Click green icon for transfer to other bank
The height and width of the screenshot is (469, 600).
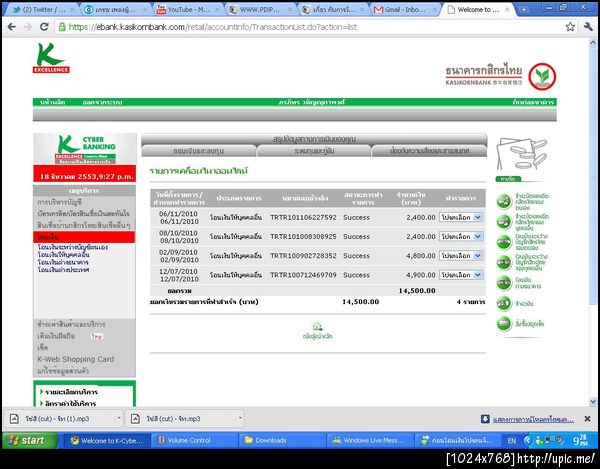pos(504,283)
